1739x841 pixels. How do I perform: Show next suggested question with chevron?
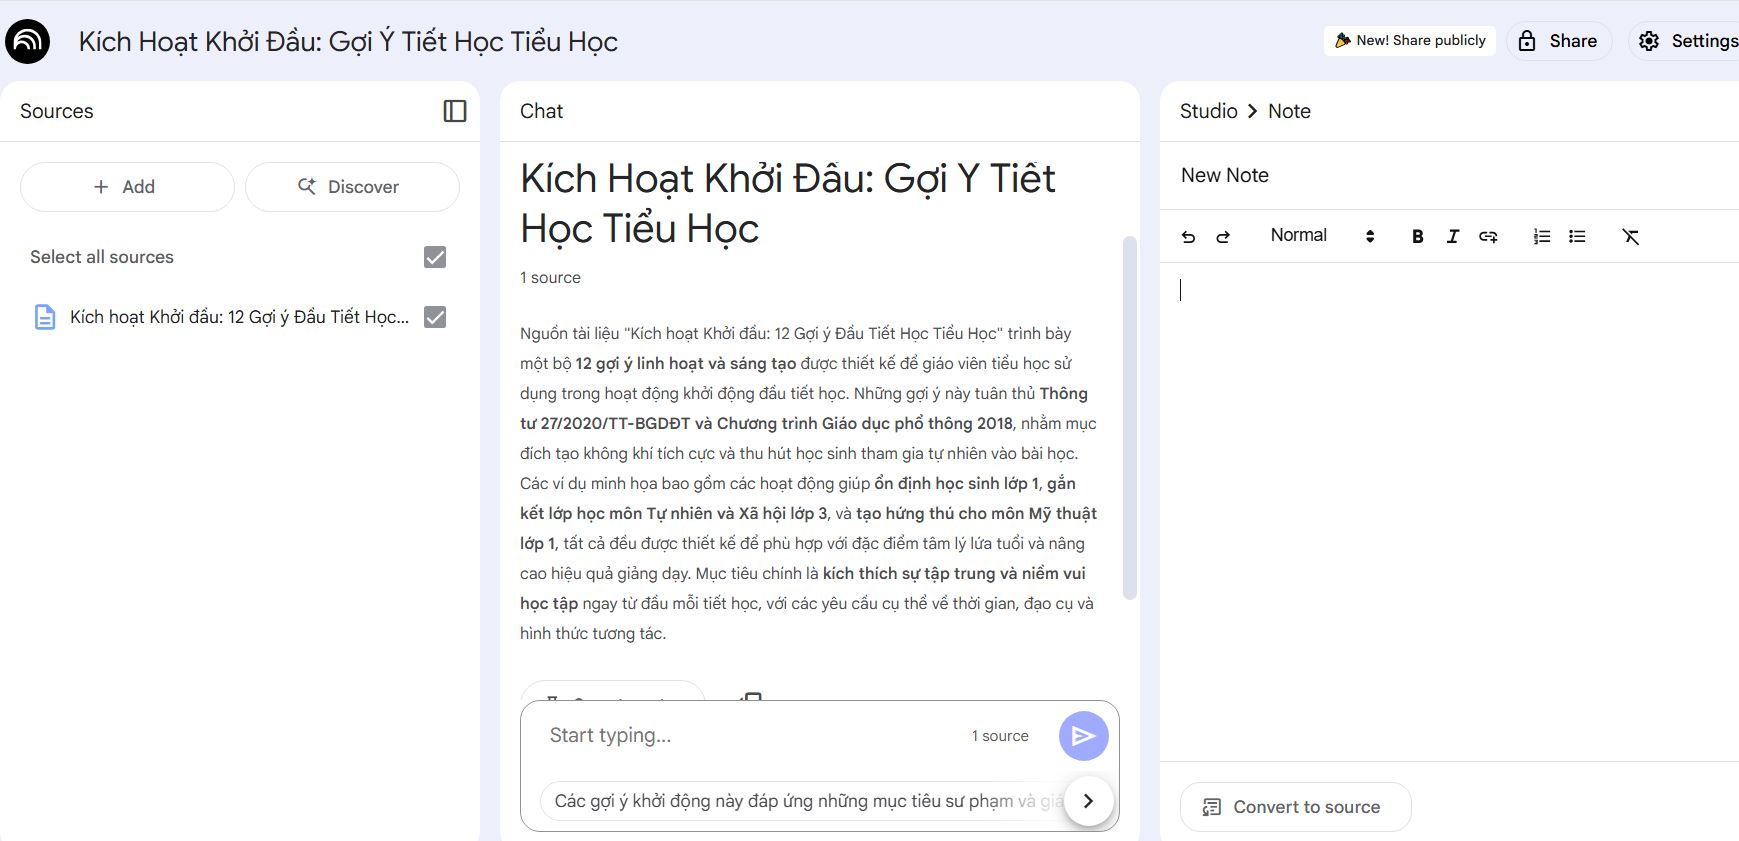pyautogui.click(x=1088, y=801)
